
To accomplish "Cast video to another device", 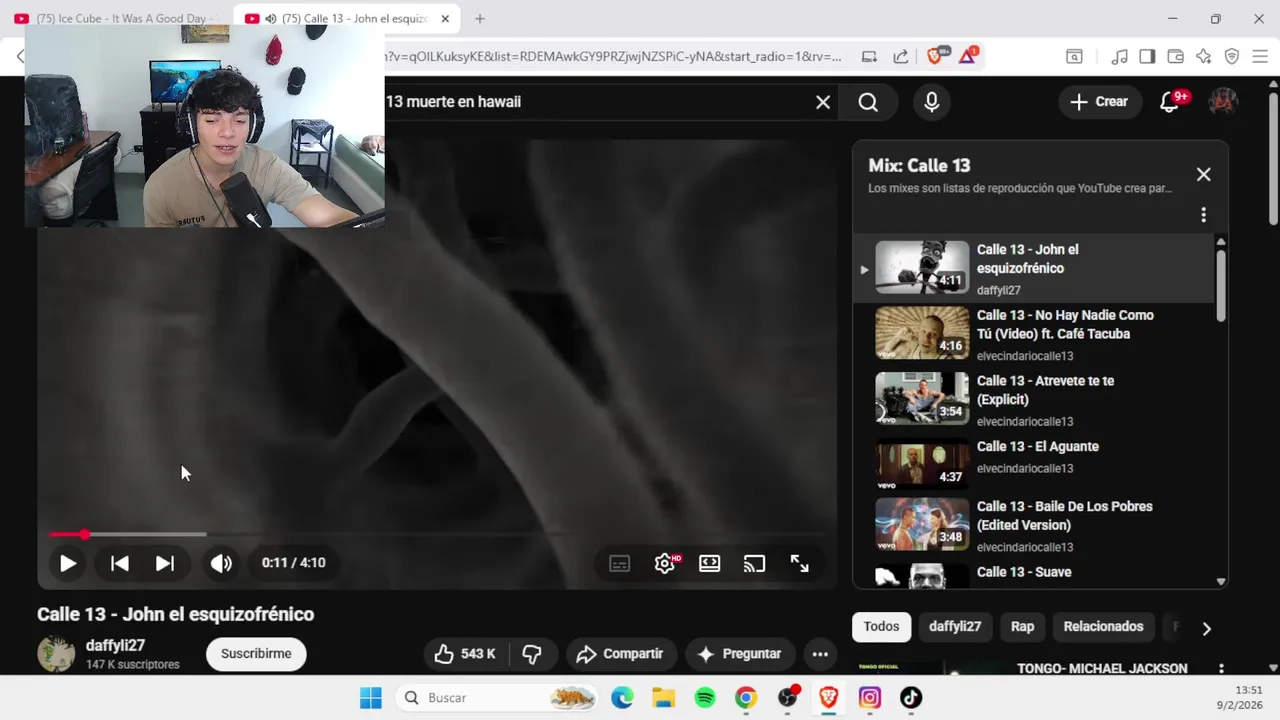I will coord(754,563).
